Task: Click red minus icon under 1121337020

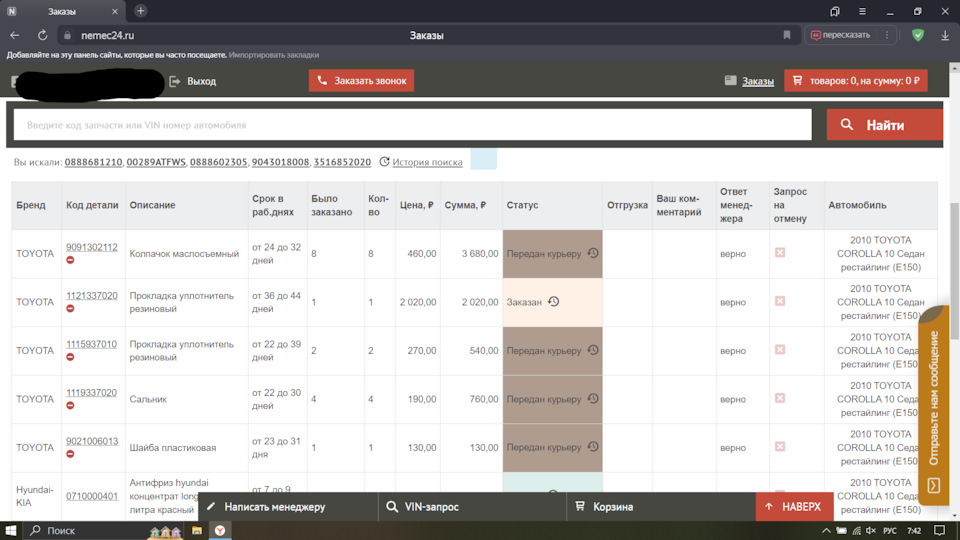Action: click(70, 309)
